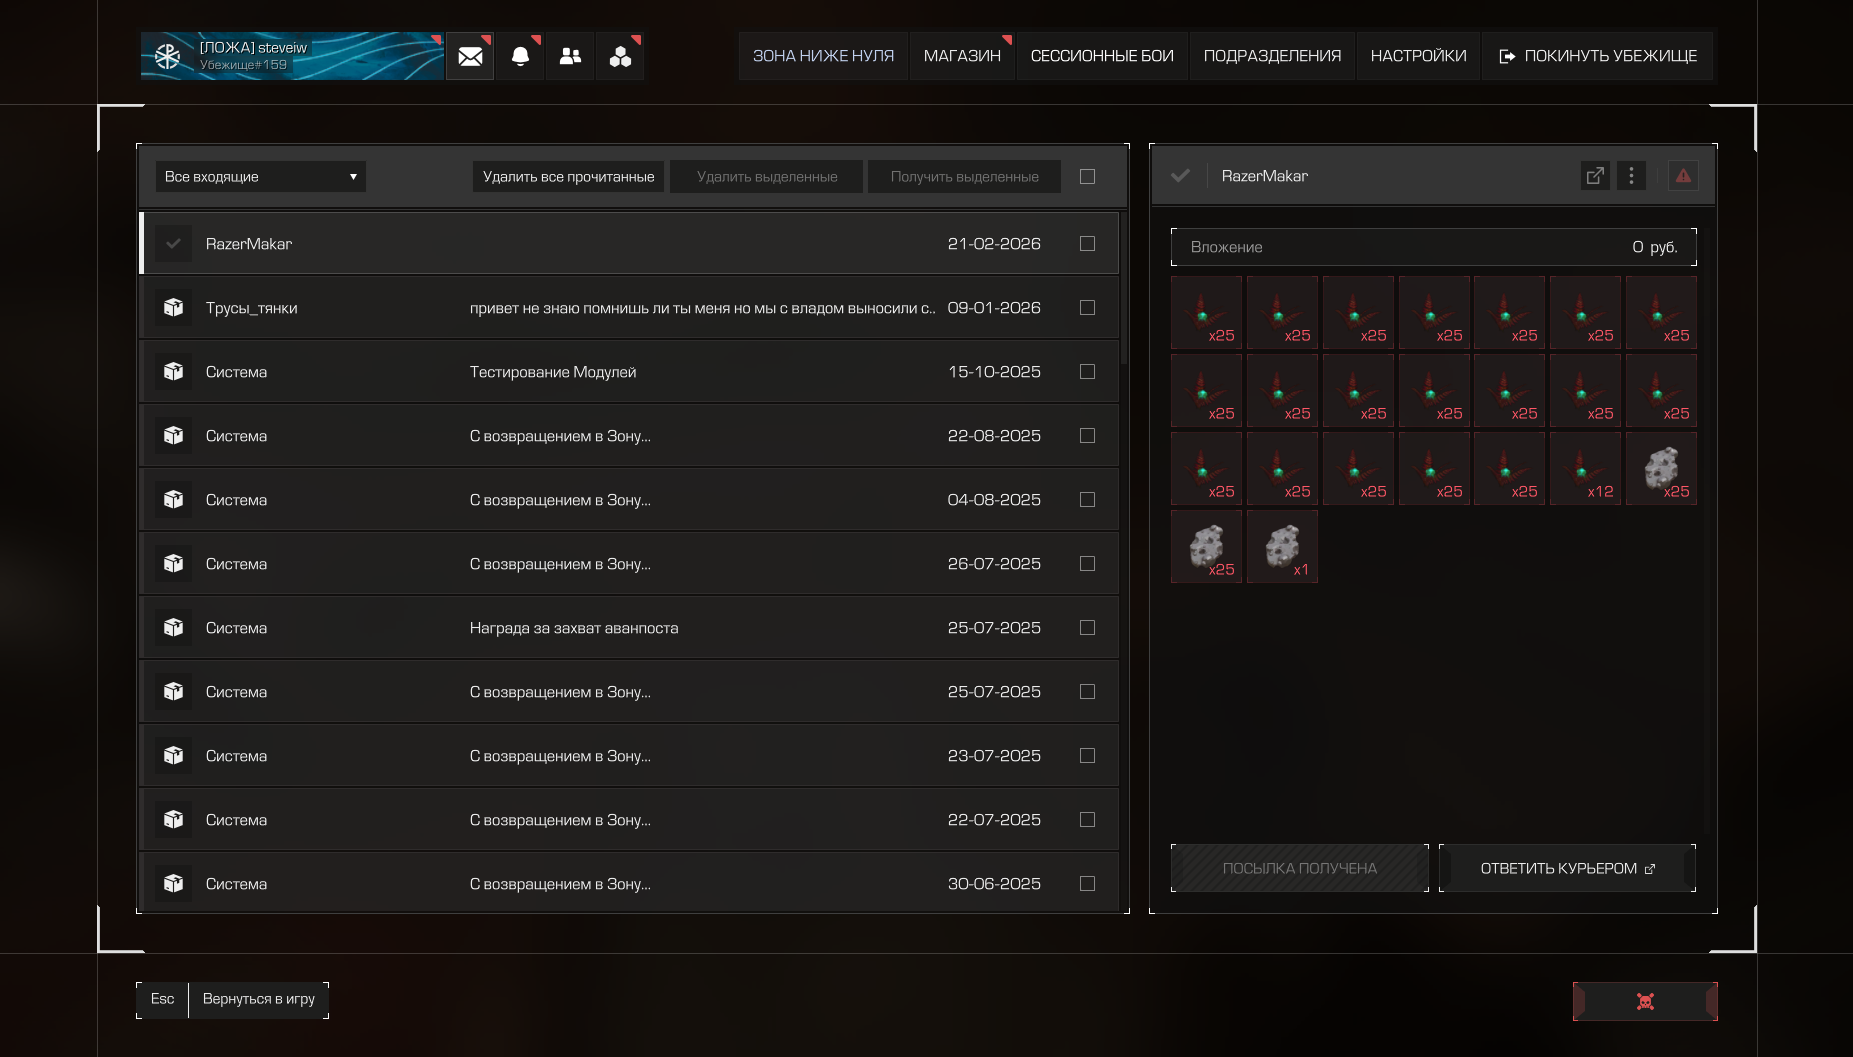
Task: Open the Настройки menu item
Action: click(x=1418, y=56)
